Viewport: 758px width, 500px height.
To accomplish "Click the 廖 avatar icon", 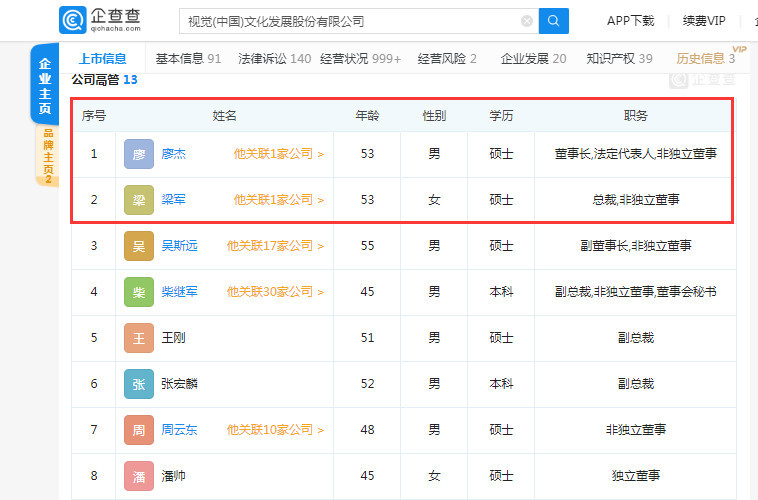I will click(x=139, y=154).
